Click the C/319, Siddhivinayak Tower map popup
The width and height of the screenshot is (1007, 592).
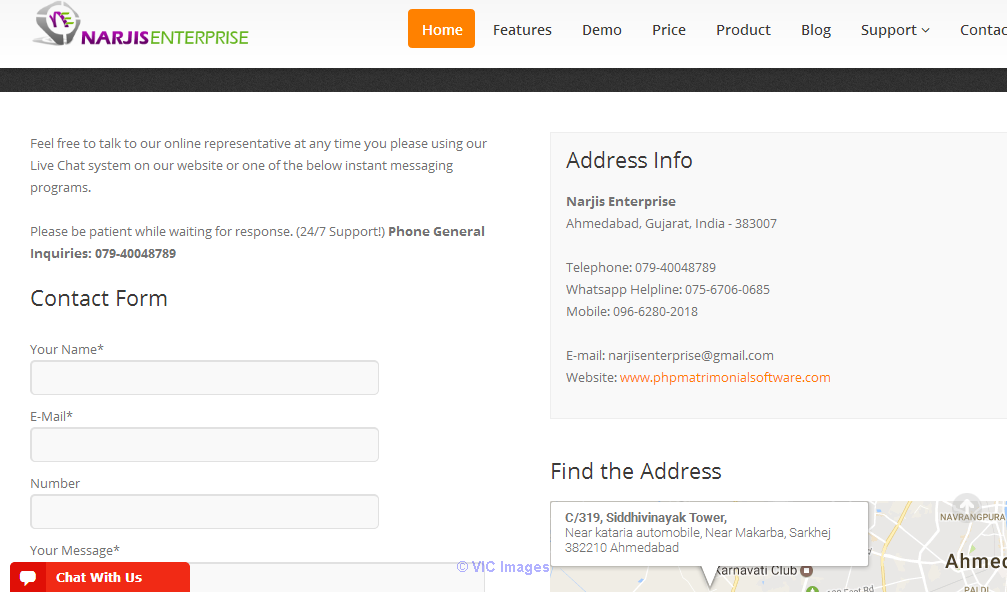(x=710, y=533)
